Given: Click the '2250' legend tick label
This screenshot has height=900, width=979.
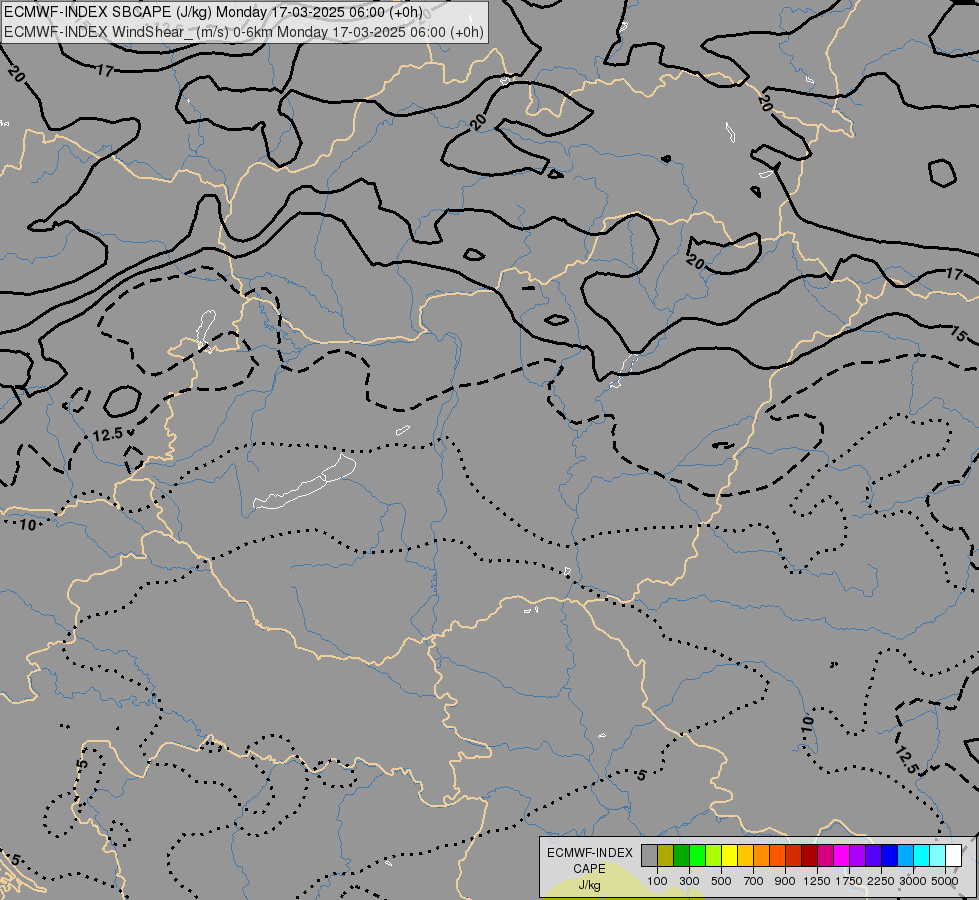Looking at the screenshot, I should click(881, 881).
